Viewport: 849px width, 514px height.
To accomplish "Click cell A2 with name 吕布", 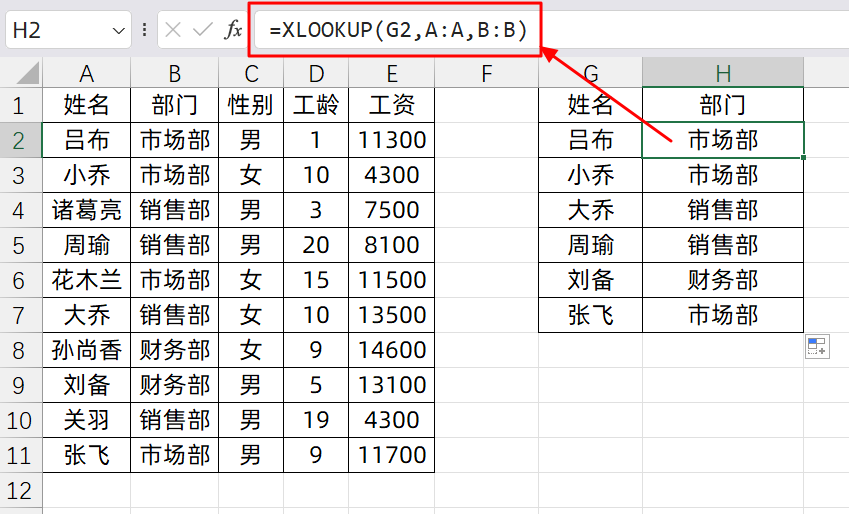I will 87,140.
